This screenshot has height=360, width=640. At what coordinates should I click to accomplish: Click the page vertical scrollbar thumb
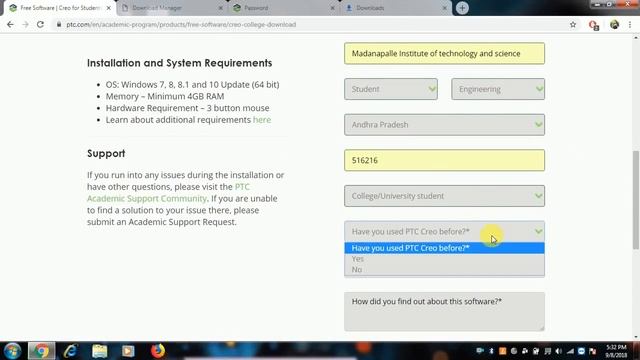[636, 200]
